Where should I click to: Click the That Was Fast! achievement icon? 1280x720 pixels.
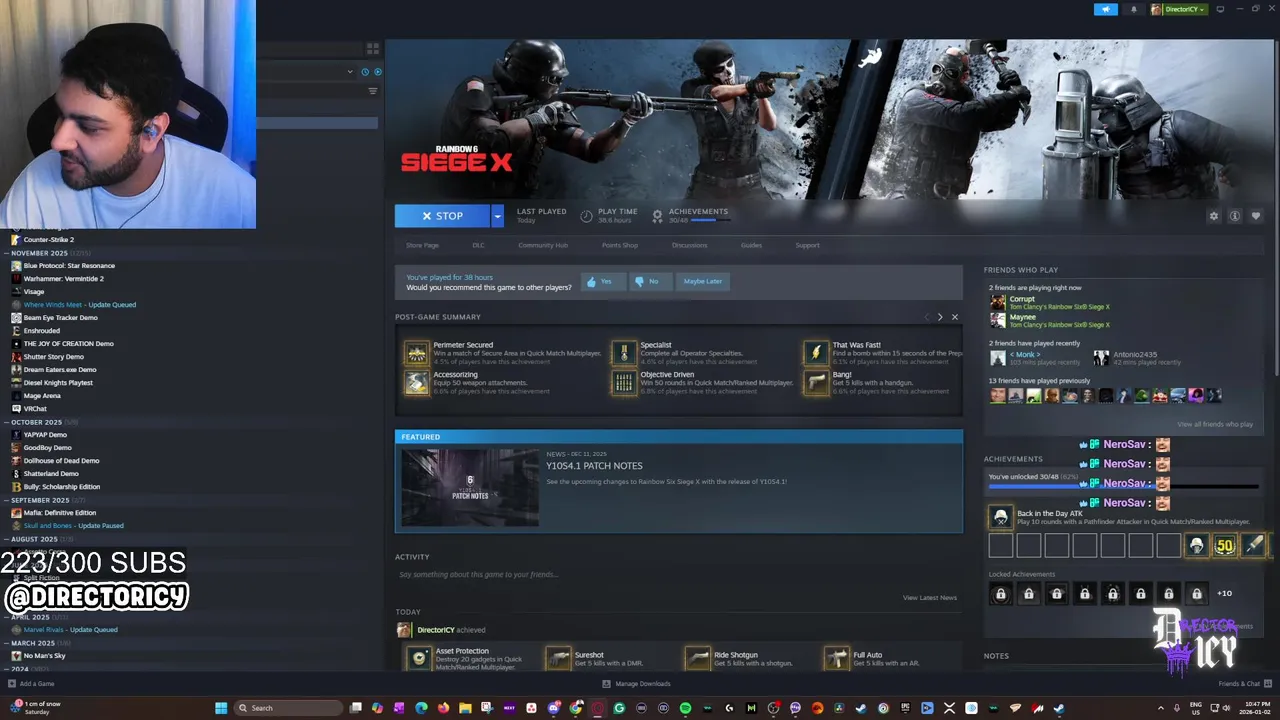[x=817, y=353]
